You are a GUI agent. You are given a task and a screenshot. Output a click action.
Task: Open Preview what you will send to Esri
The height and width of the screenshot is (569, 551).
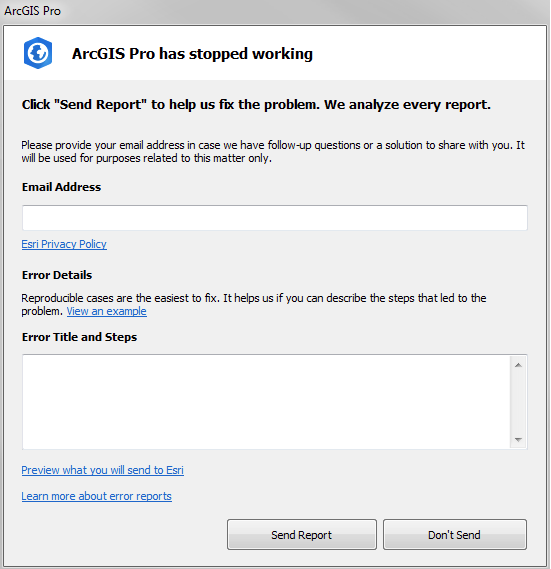[102, 470]
